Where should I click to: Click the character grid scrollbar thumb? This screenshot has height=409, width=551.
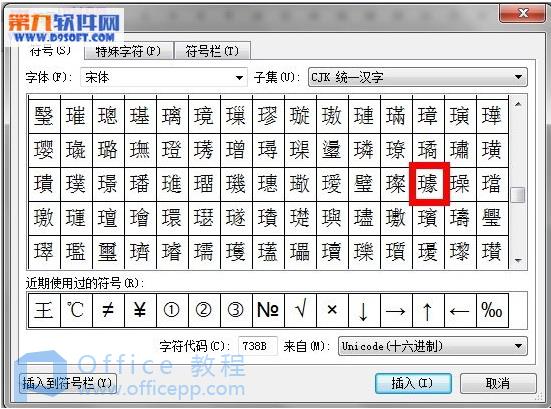tap(518, 195)
